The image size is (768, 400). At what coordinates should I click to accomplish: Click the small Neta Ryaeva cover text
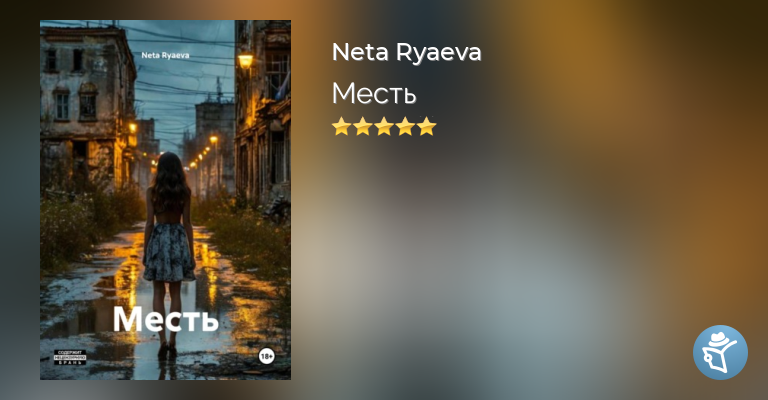click(165, 55)
